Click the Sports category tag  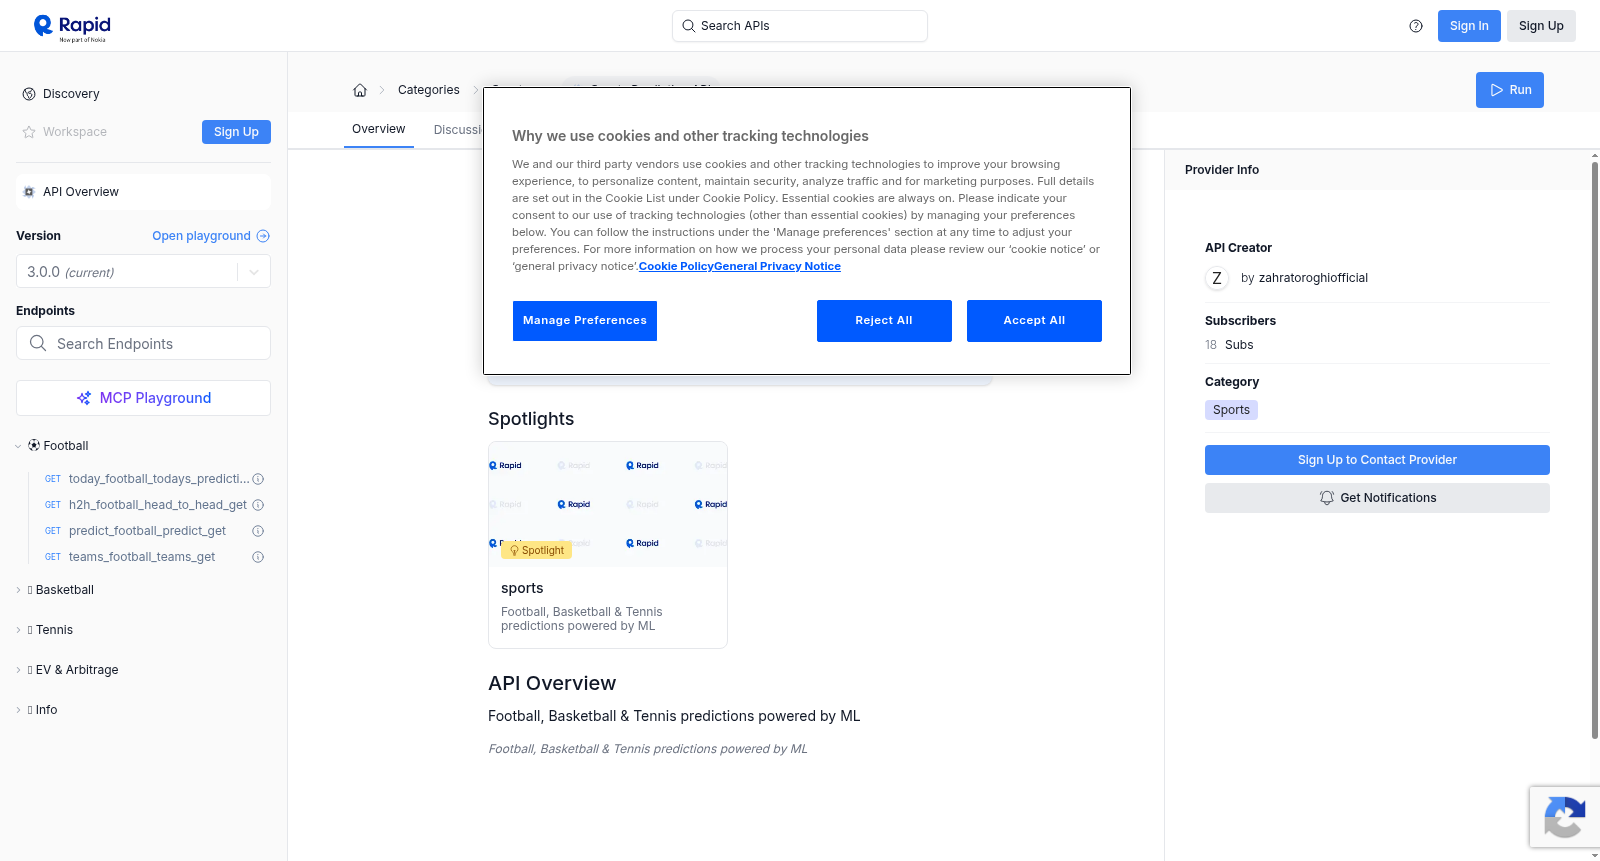point(1231,410)
